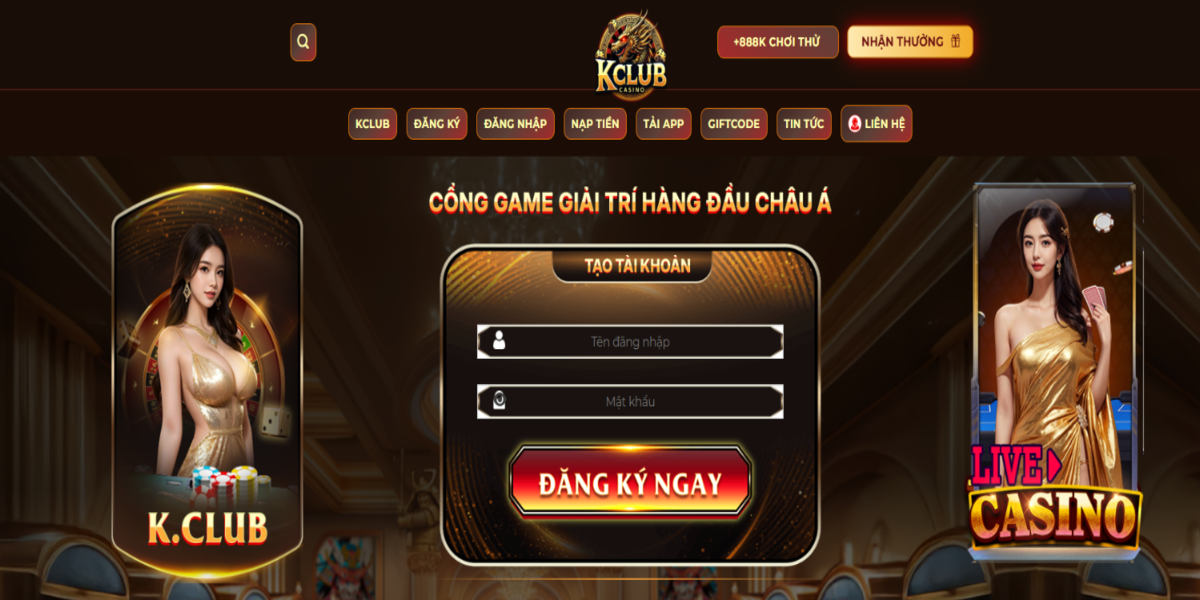Click the user icon in username field
This screenshot has width=1200, height=600.
coord(498,341)
